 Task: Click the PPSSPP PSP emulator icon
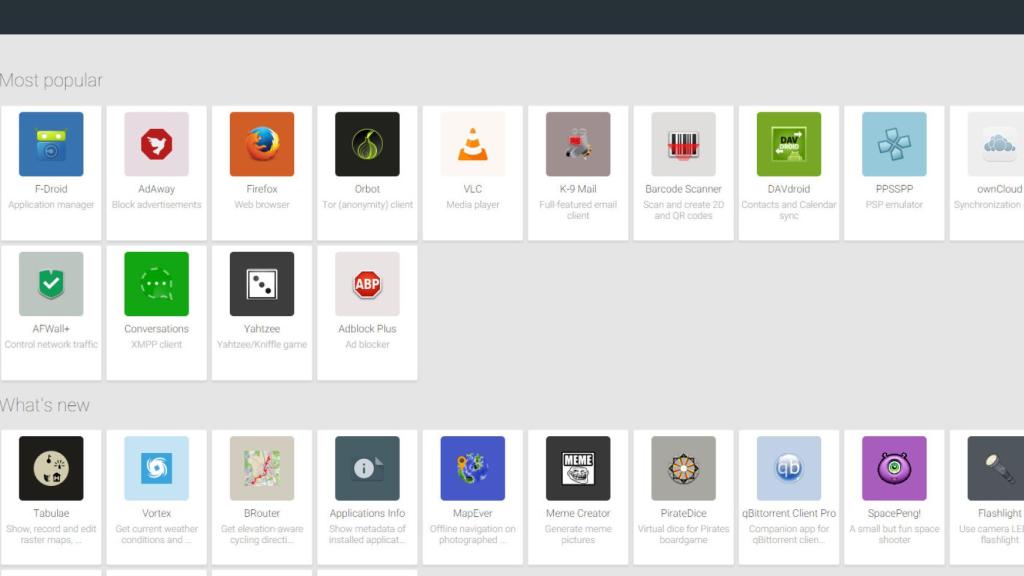(x=893, y=143)
